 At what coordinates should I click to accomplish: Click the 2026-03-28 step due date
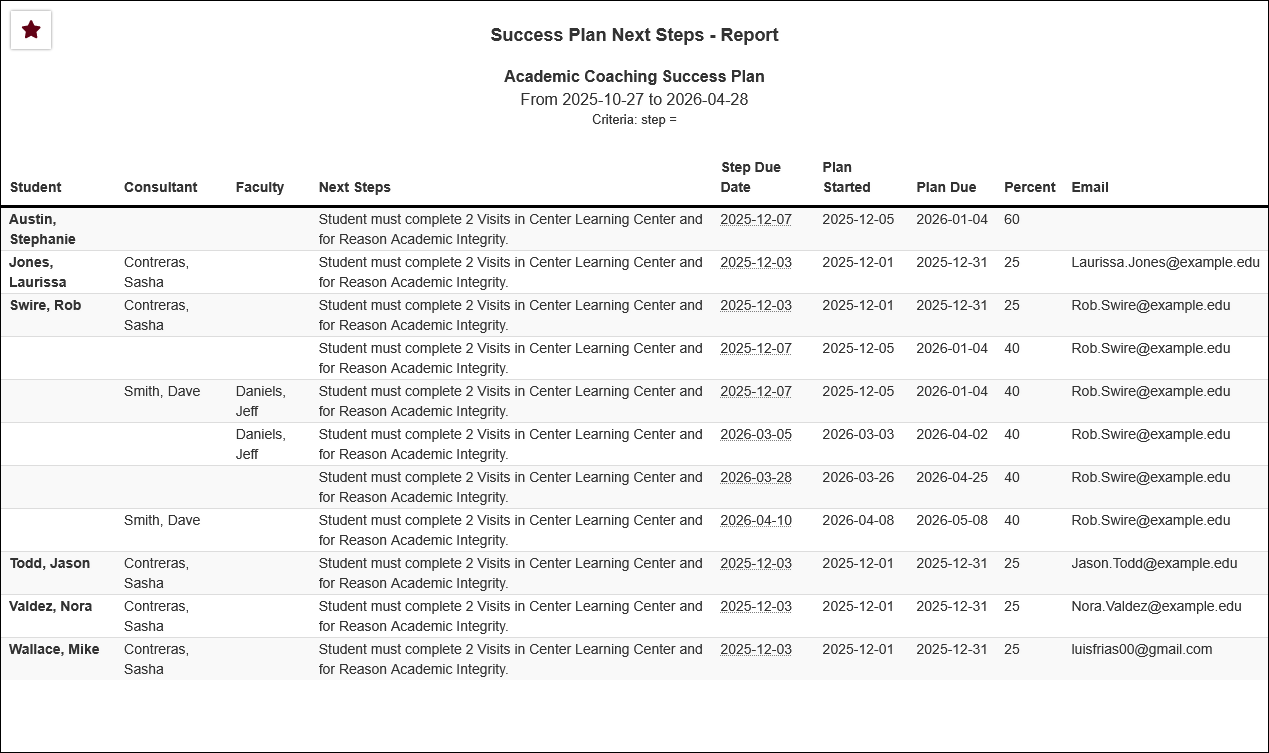coord(756,477)
